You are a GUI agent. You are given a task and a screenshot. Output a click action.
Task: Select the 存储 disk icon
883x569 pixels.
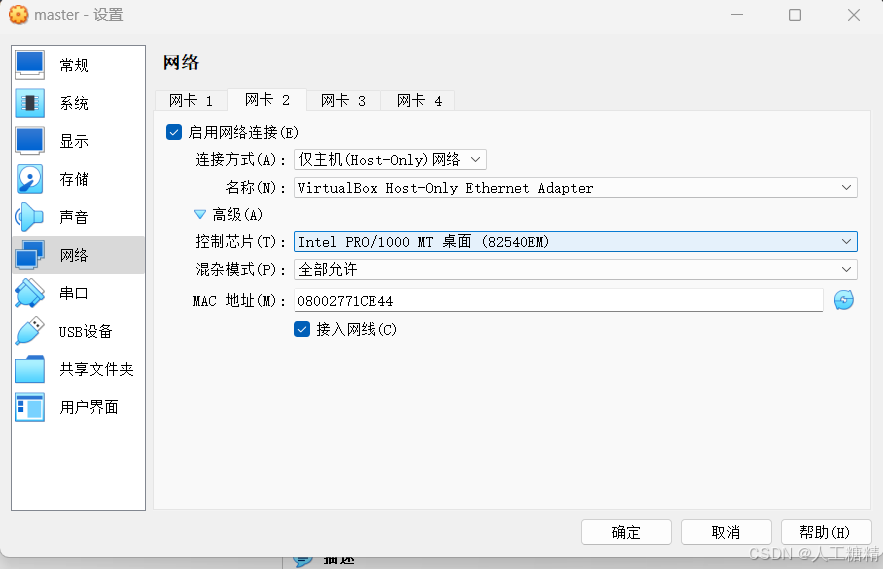30,179
